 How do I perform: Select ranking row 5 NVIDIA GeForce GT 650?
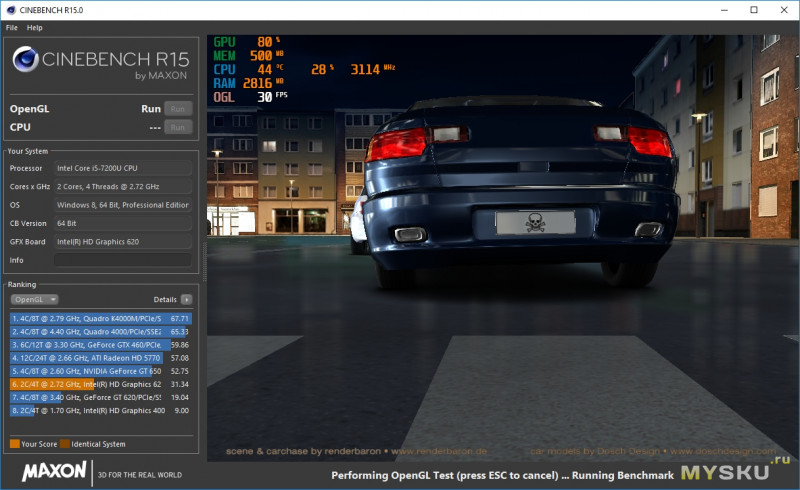(101, 371)
